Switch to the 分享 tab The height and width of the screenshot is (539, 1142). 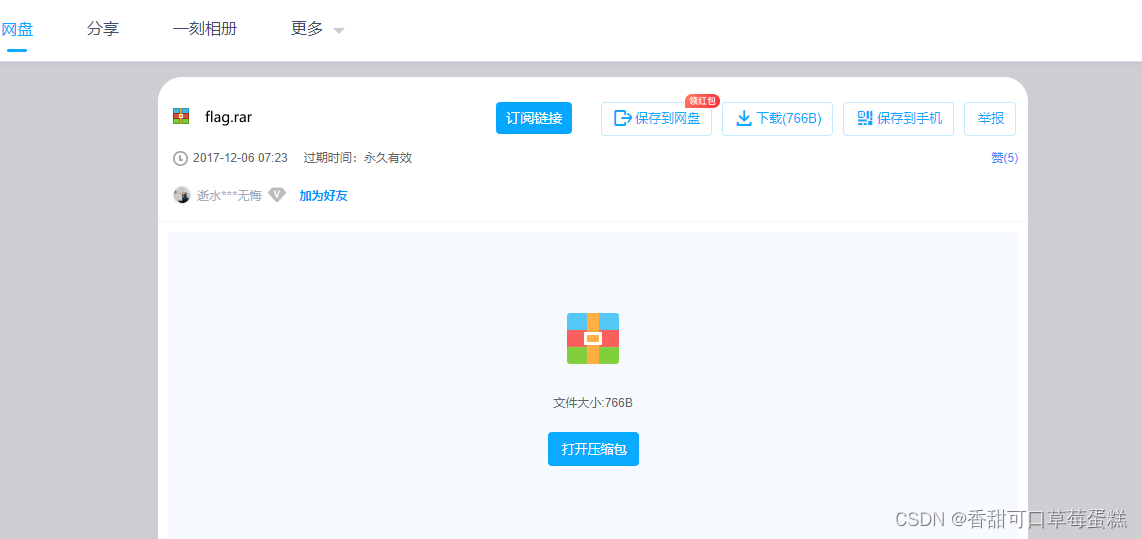(103, 29)
